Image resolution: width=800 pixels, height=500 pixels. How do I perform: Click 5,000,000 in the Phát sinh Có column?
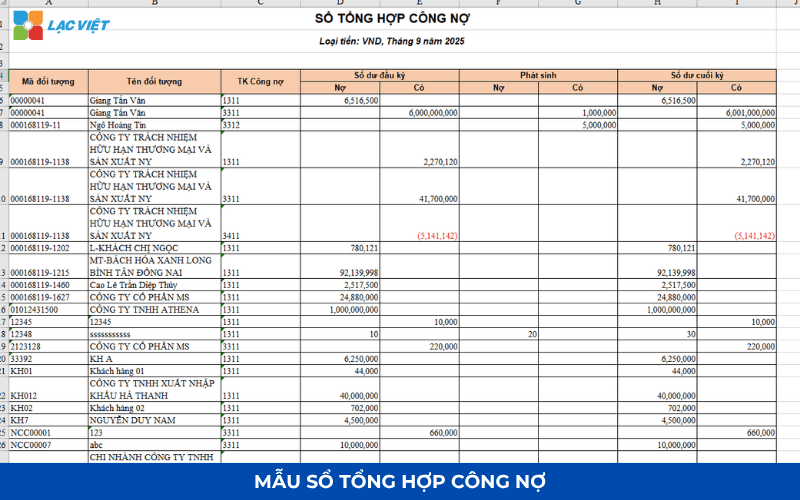click(x=578, y=125)
